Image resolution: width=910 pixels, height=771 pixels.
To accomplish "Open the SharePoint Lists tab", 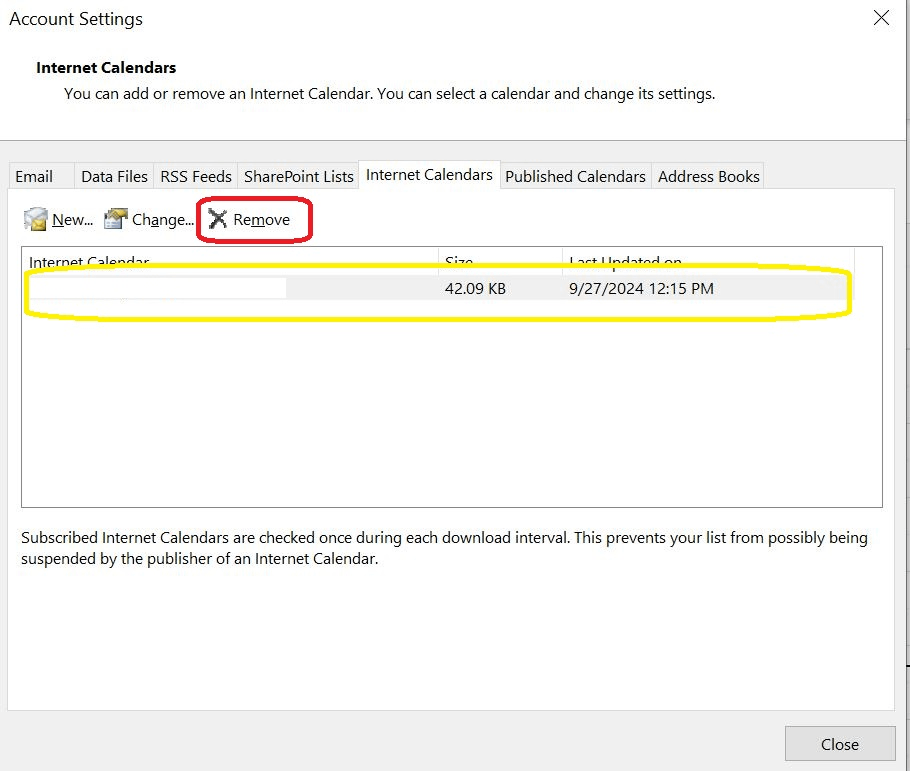I will tap(297, 175).
